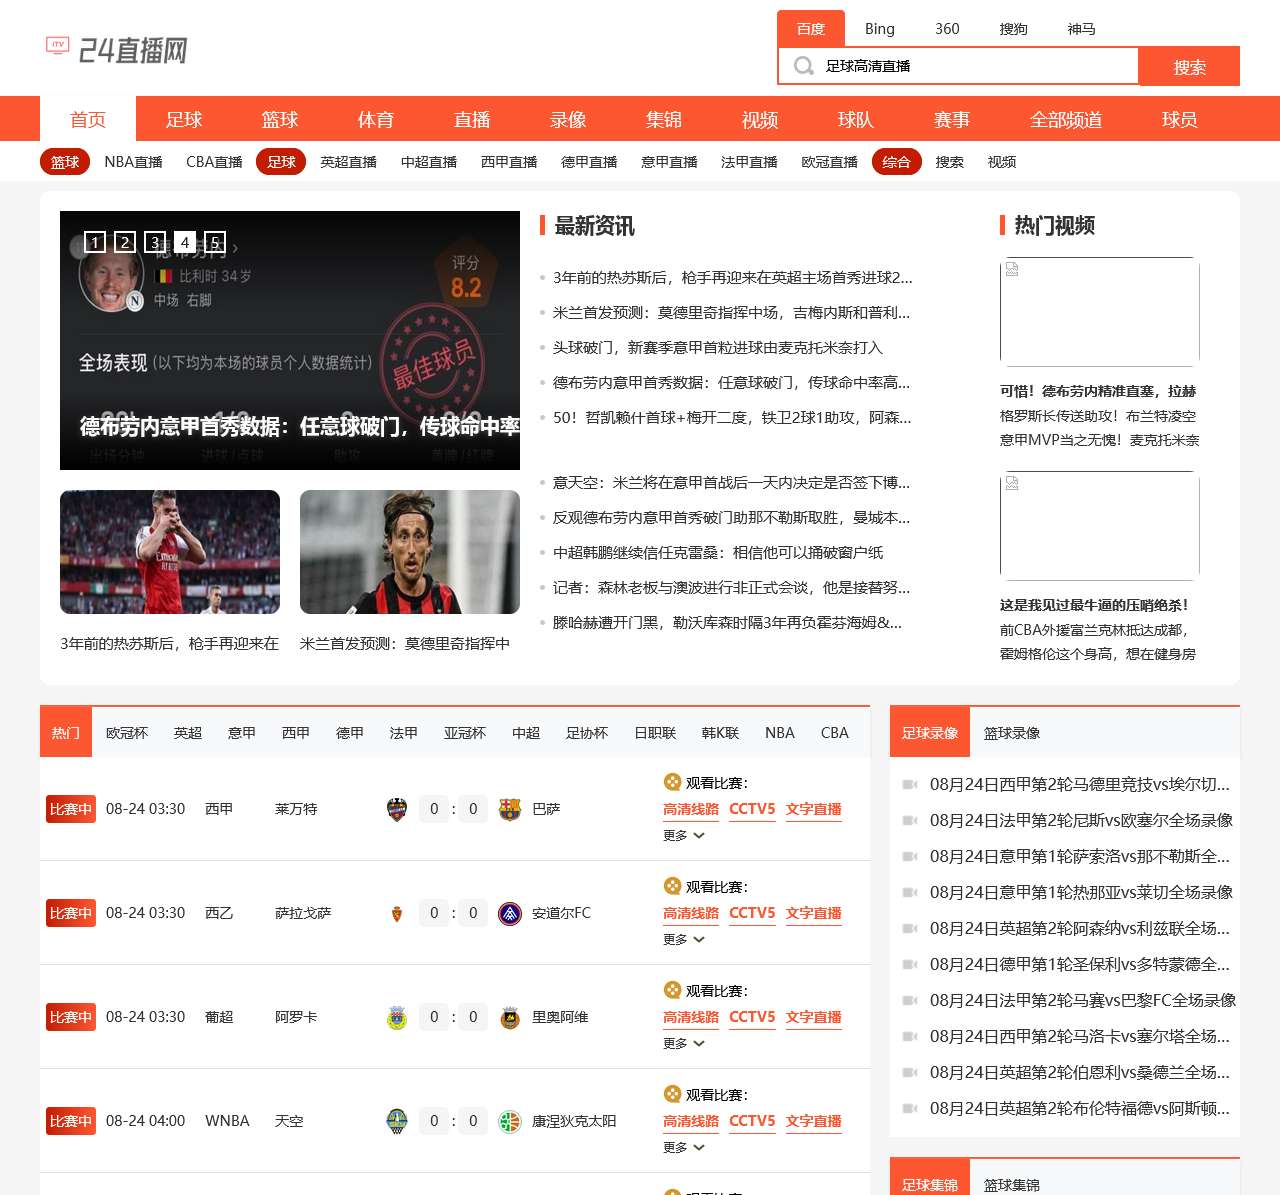Switch to the 英超 match tab
Image resolution: width=1280 pixels, height=1195 pixels.
point(188,733)
